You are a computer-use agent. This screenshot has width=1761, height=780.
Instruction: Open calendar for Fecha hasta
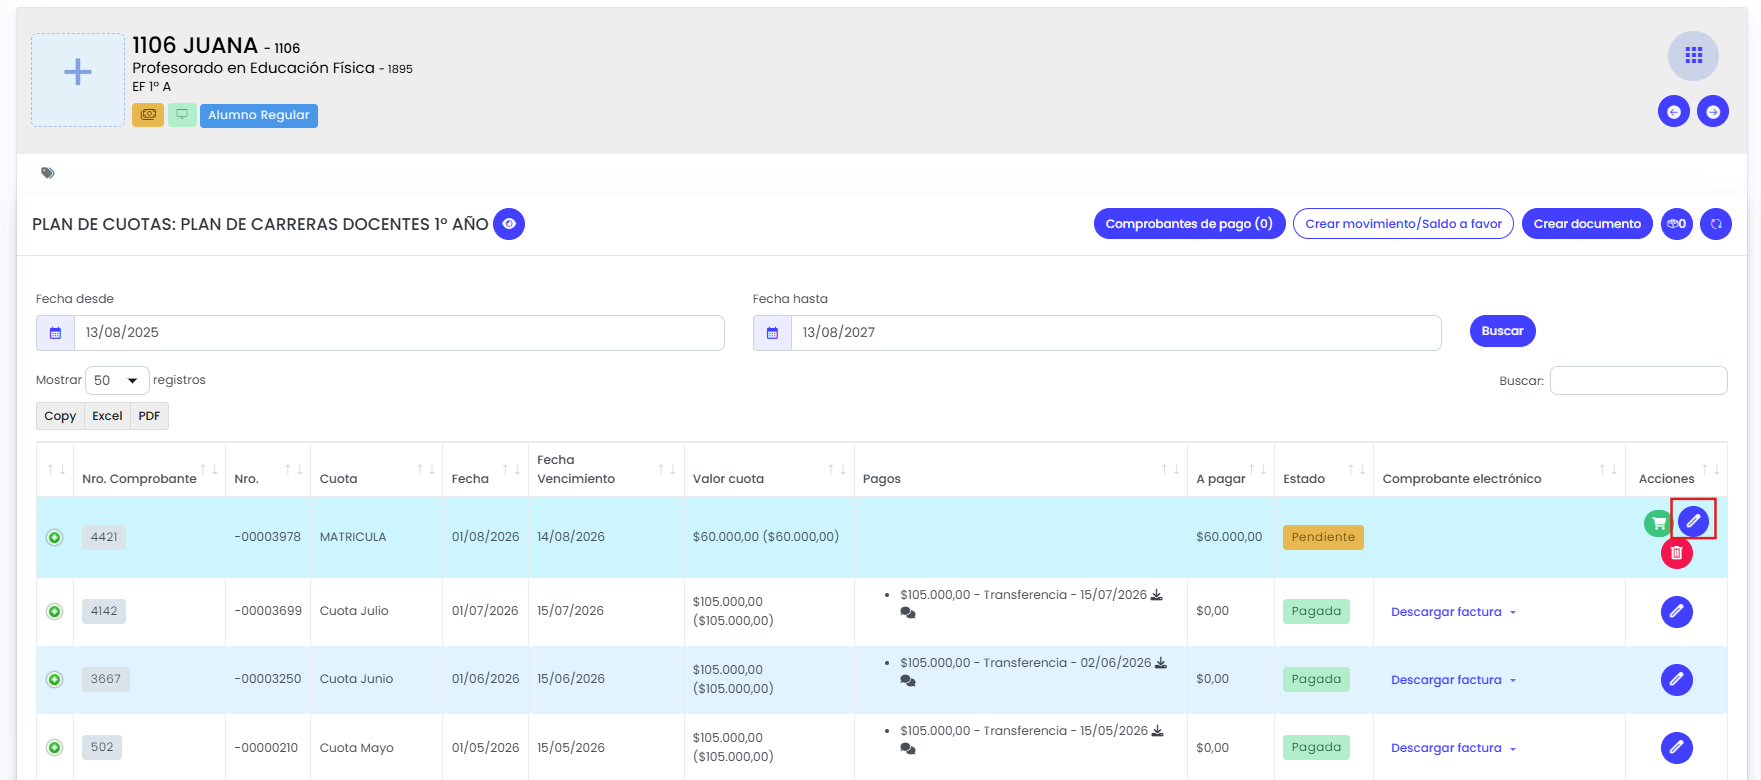coord(773,333)
